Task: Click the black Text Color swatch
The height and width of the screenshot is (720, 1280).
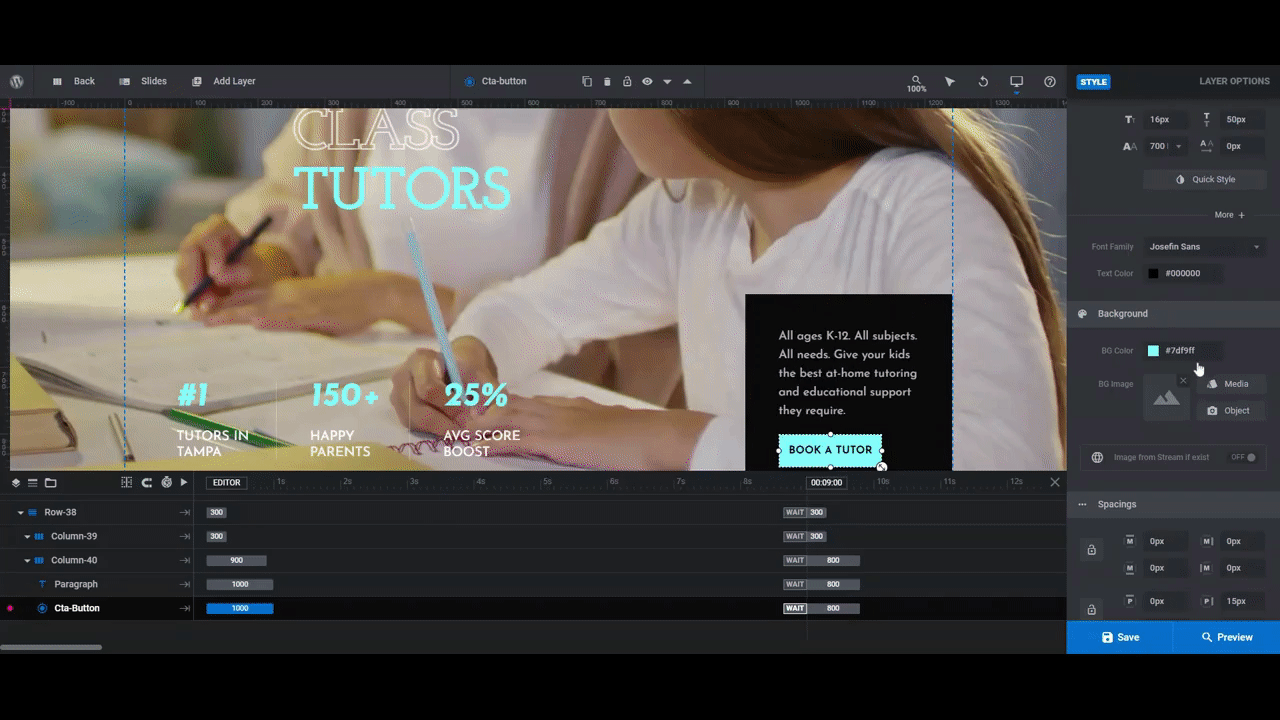Action: 1153,273
